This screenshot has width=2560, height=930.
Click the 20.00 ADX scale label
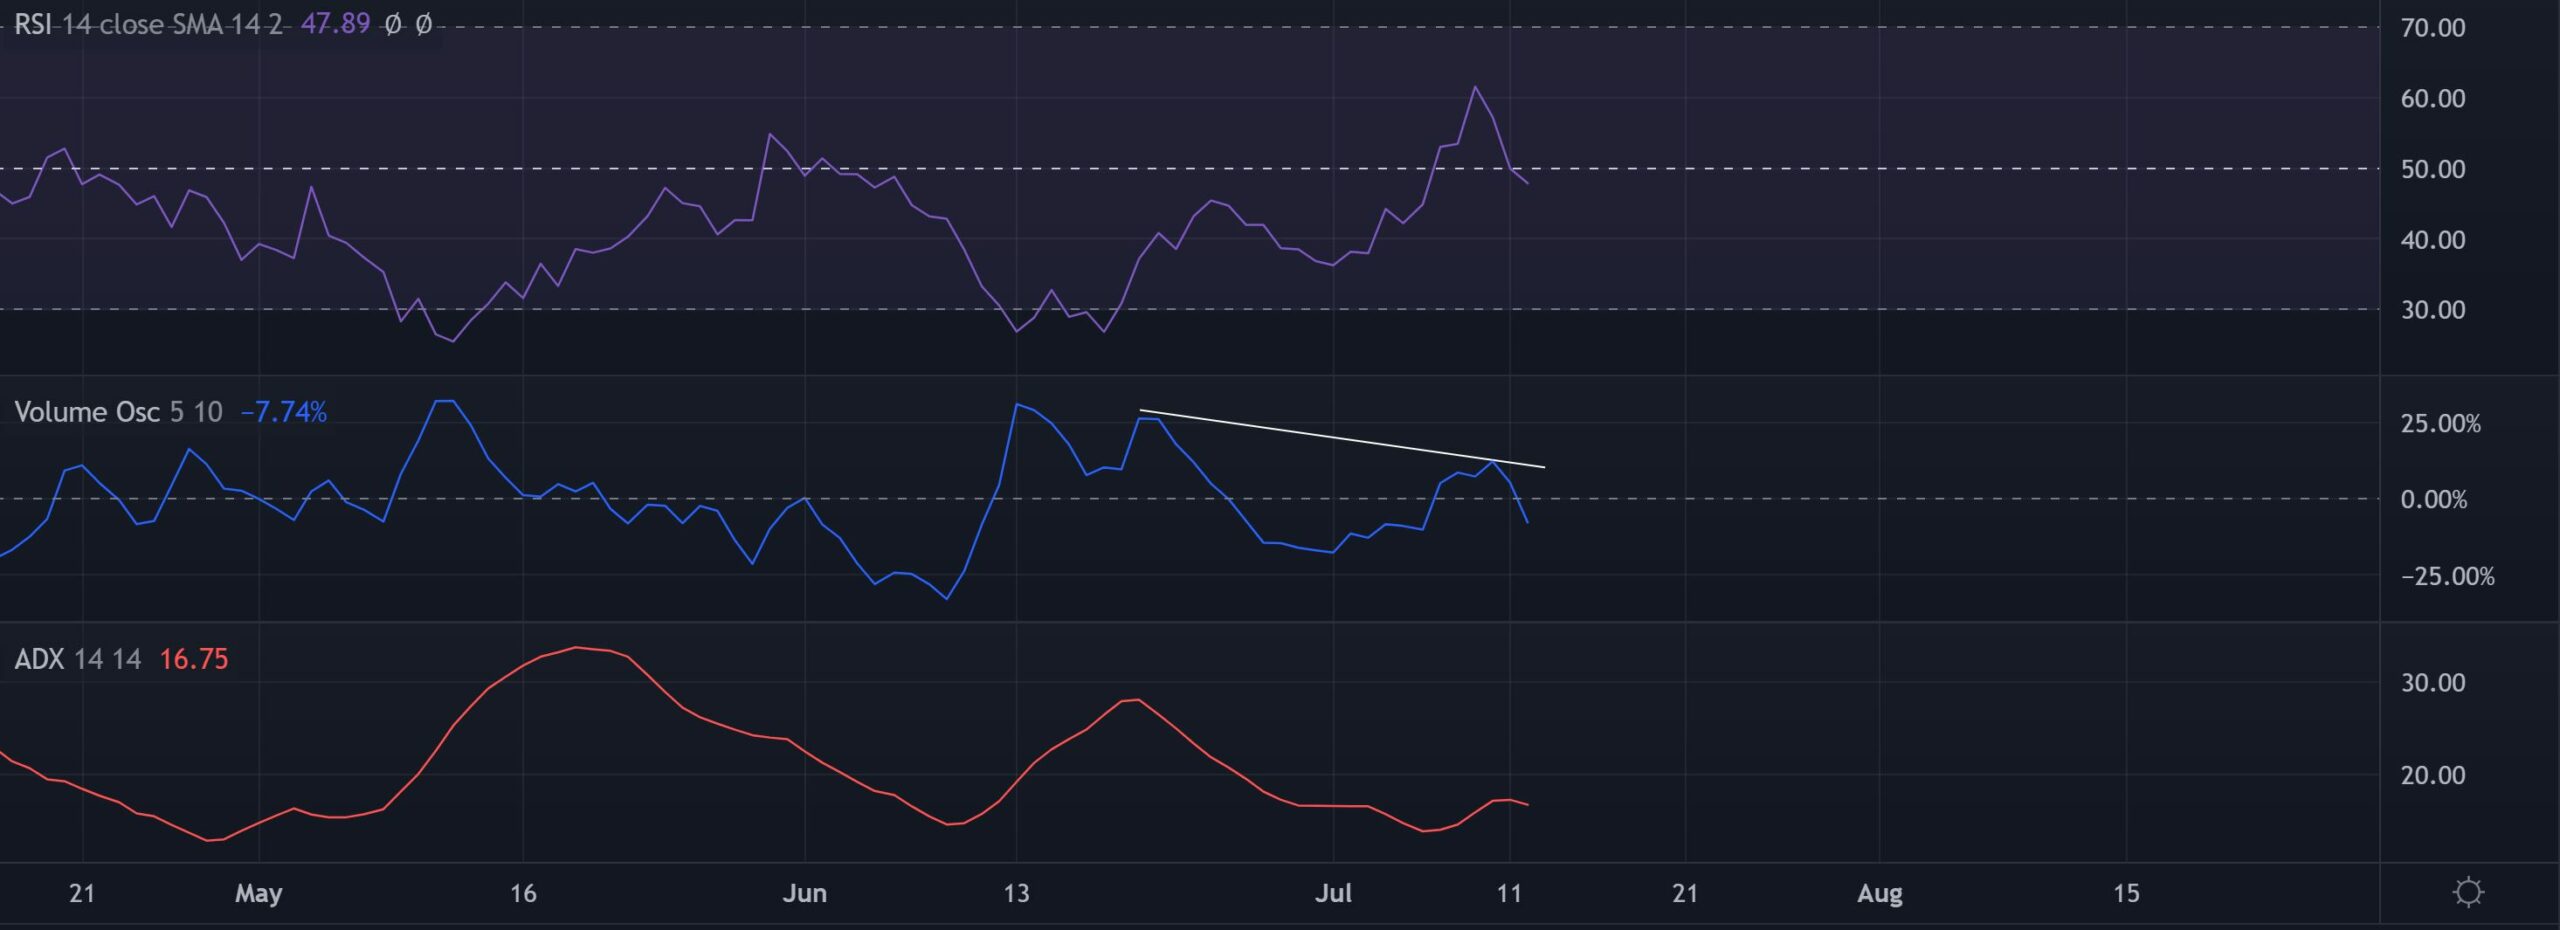point(2432,775)
